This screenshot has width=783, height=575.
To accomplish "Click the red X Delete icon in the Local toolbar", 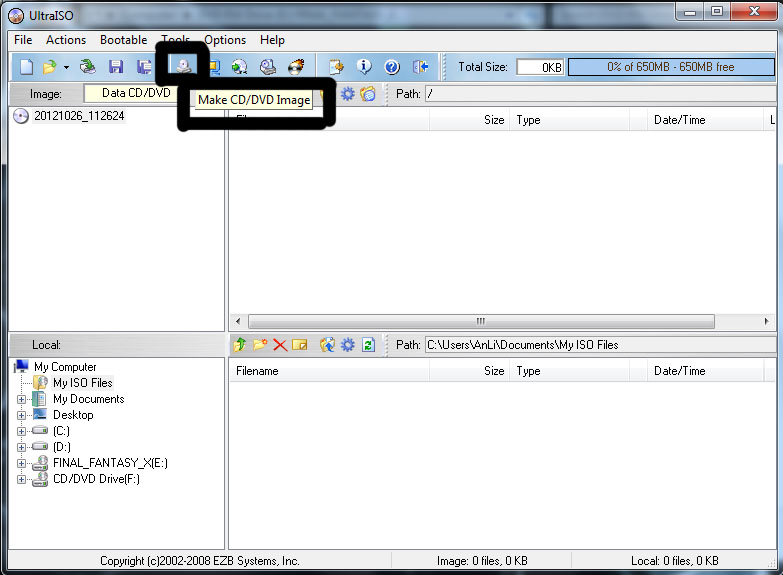I will tap(280, 345).
